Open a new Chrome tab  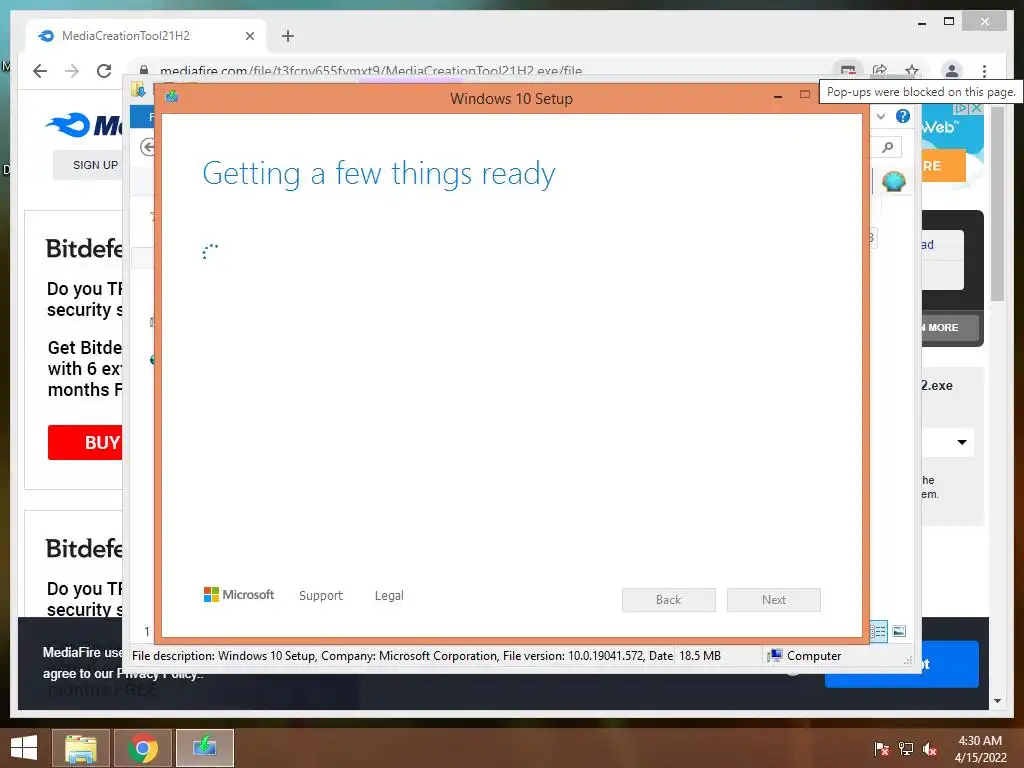(288, 36)
